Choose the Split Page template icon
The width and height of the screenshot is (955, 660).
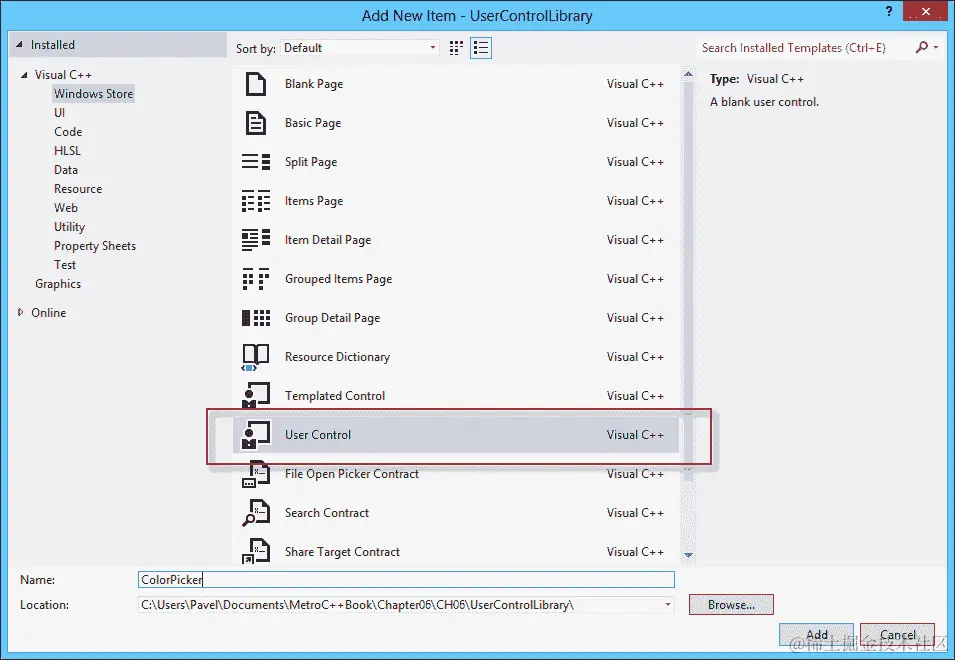(256, 162)
